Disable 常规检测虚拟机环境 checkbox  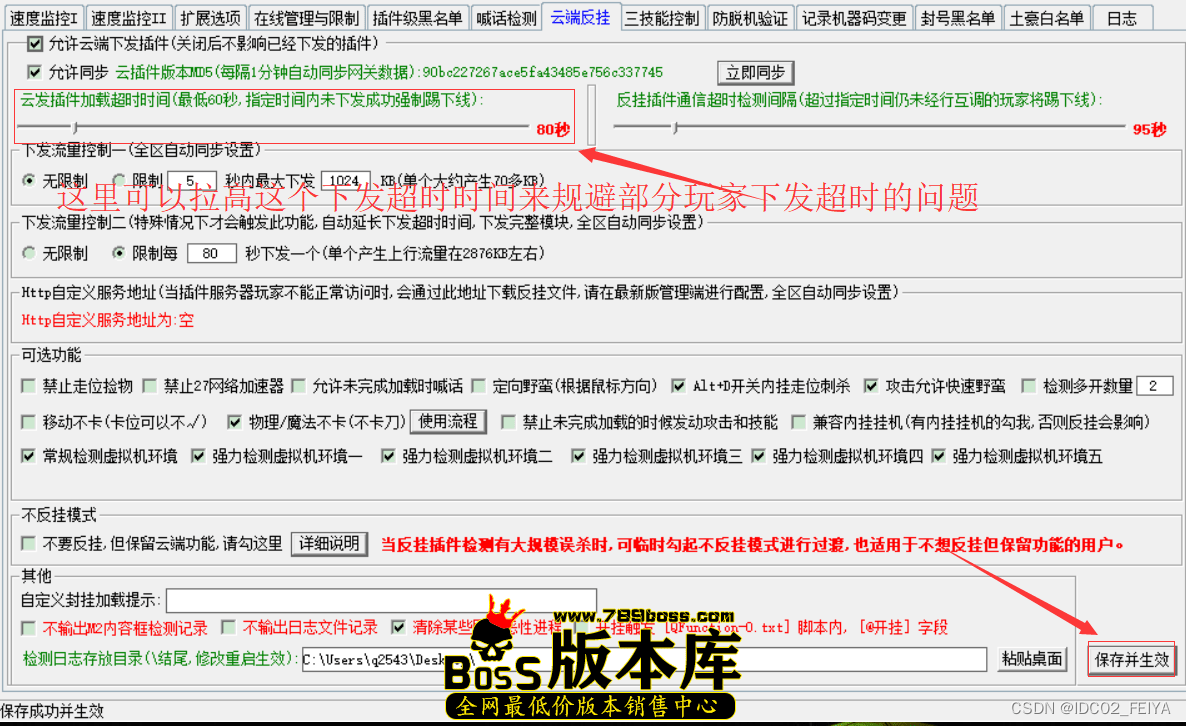[x=29, y=456]
